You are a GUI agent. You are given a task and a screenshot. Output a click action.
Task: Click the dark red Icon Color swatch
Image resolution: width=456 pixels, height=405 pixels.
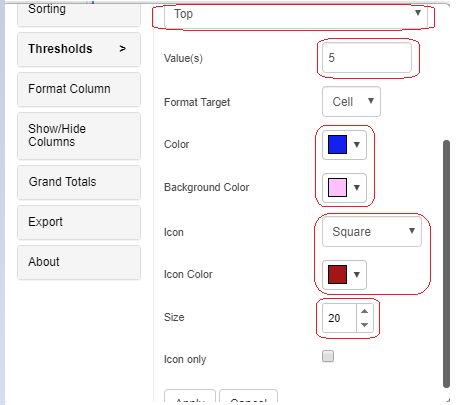point(337,275)
